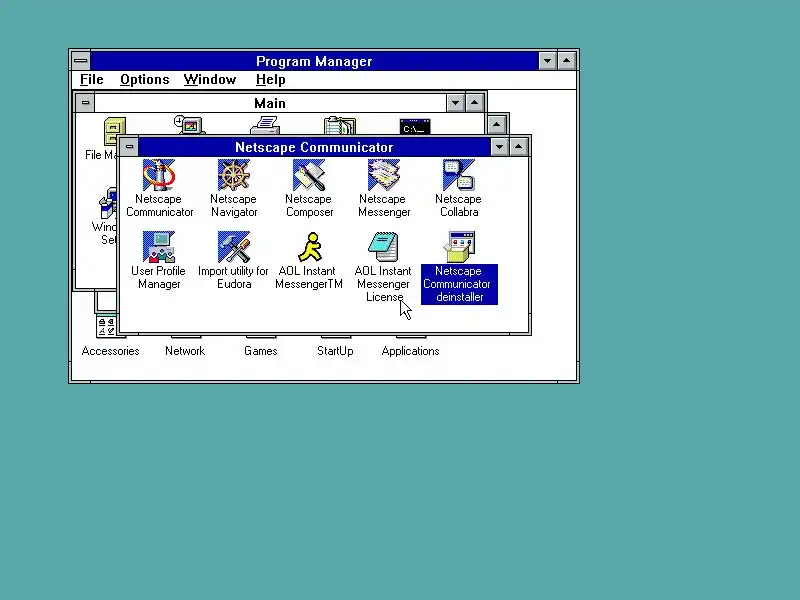Screen dimensions: 800x600
Task: Select the Applications program group
Action: 411,351
